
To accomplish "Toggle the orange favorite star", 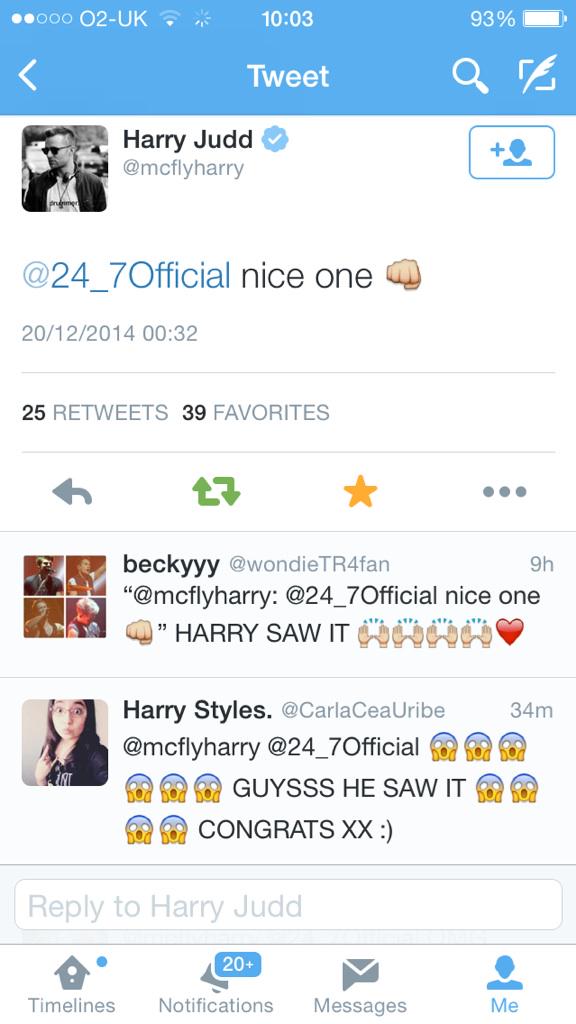I will [360, 491].
